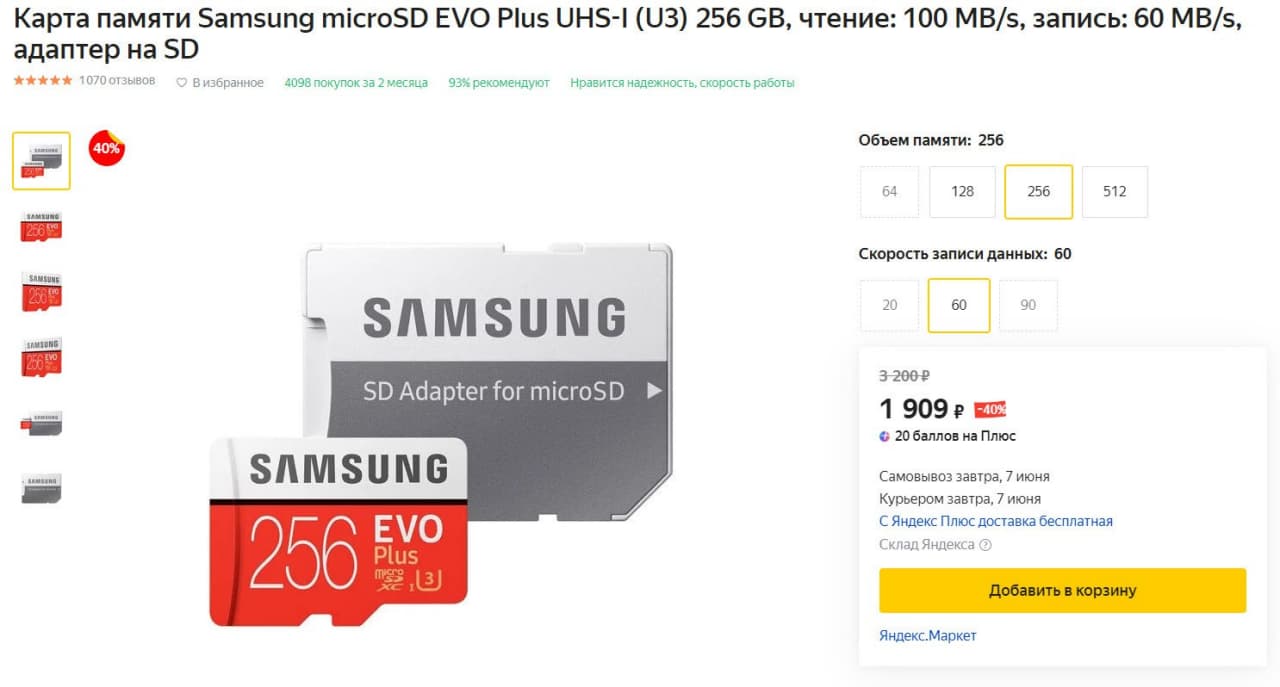Click С Яндекс Плюс доставка бесплатная link
The height and width of the screenshot is (687, 1280).
(996, 521)
